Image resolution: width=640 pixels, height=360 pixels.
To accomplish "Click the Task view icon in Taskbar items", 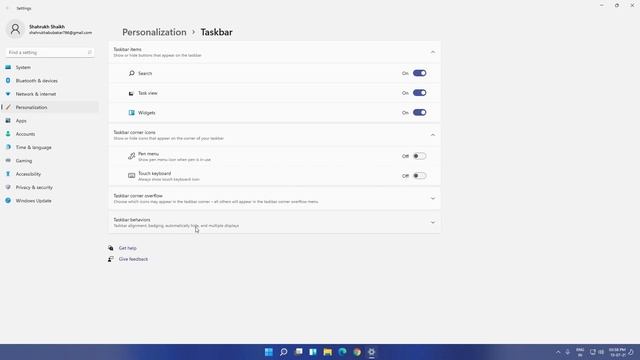I will coord(131,93).
